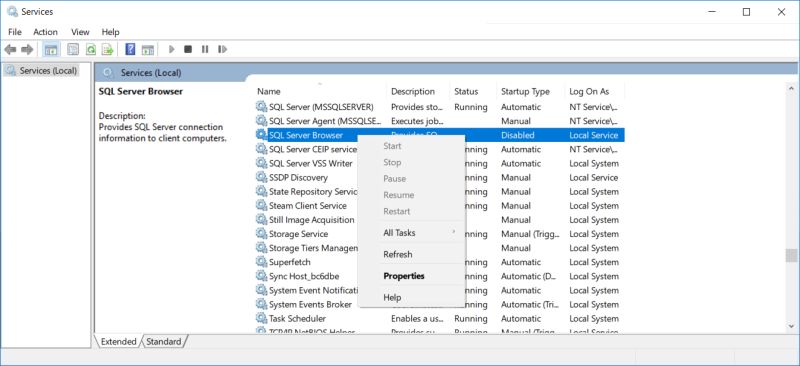Click the blue Help toolbar icon
Image resolution: width=800 pixels, height=366 pixels.
click(131, 50)
